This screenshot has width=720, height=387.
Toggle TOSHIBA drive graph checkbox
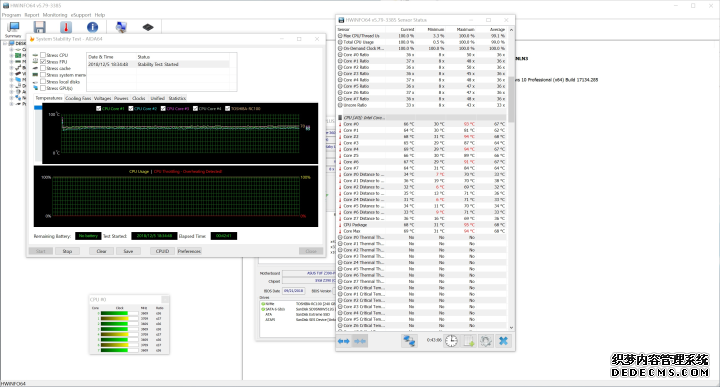tap(227, 109)
